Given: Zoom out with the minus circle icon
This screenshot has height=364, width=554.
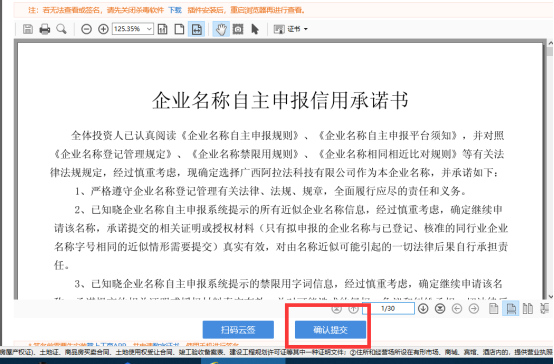Looking at the screenshot, I should 86,29.
